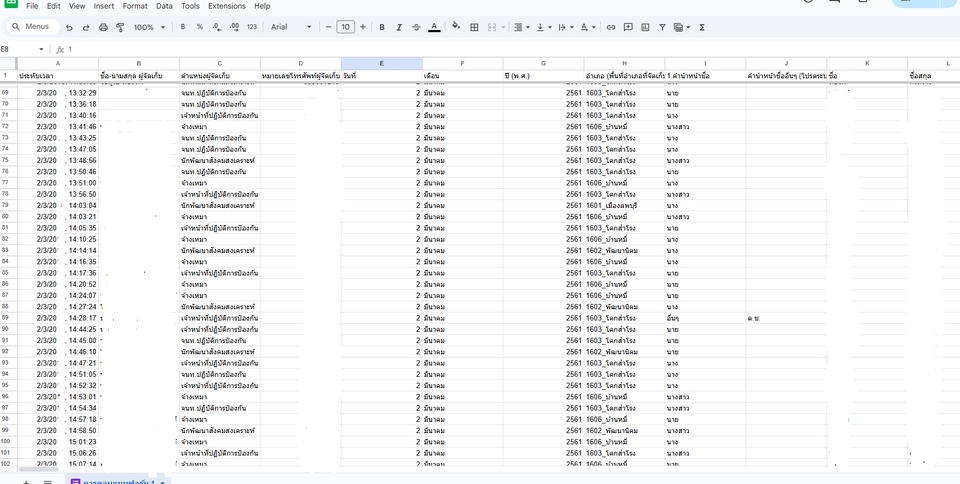The height and width of the screenshot is (484, 960).
Task: Expand the Name box dropdown arrow
Action: [x=41, y=49]
